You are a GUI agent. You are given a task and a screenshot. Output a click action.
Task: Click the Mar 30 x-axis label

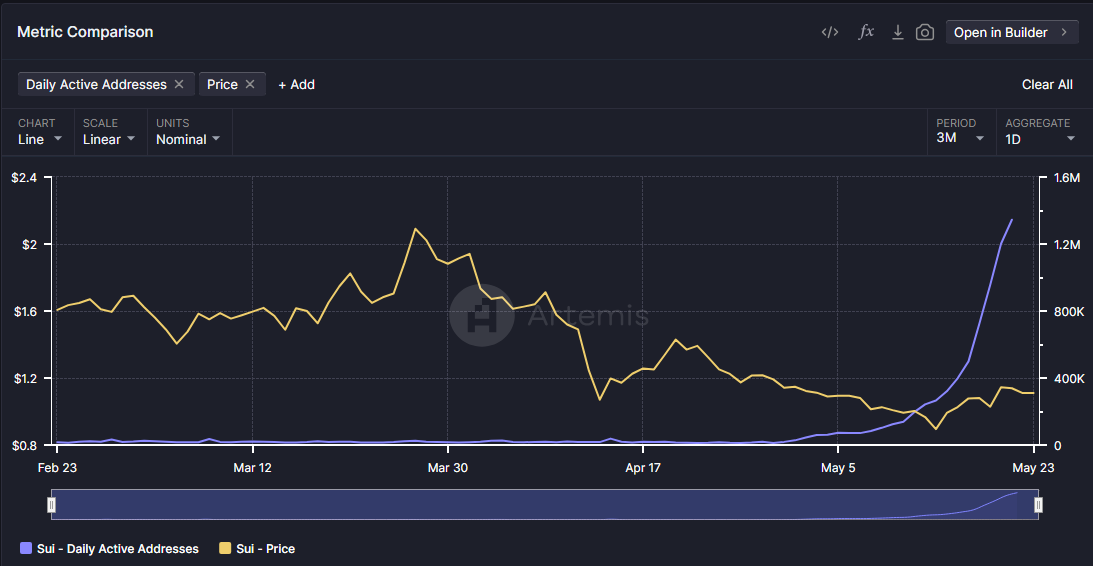tap(448, 468)
